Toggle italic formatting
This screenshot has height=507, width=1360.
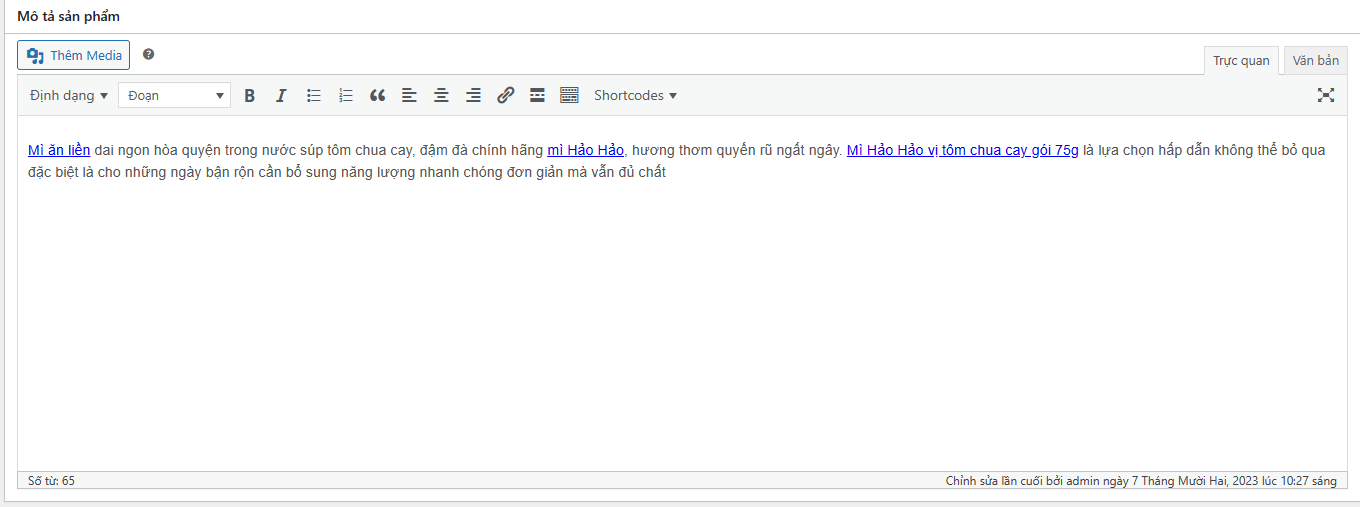coord(281,95)
